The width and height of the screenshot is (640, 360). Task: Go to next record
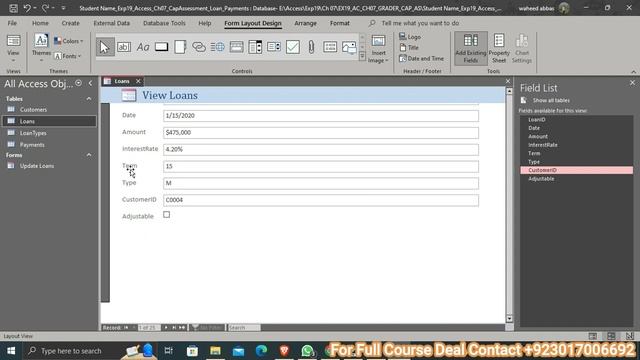coord(166,327)
